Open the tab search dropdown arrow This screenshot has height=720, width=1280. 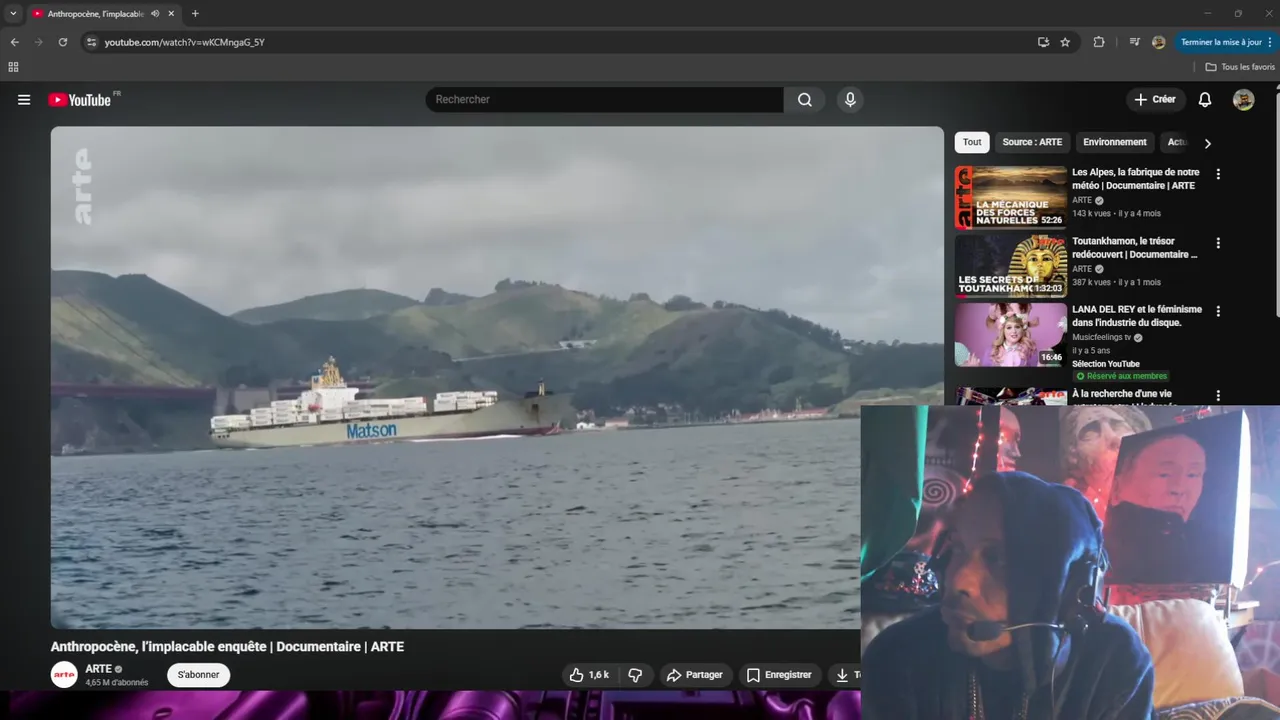point(13,14)
